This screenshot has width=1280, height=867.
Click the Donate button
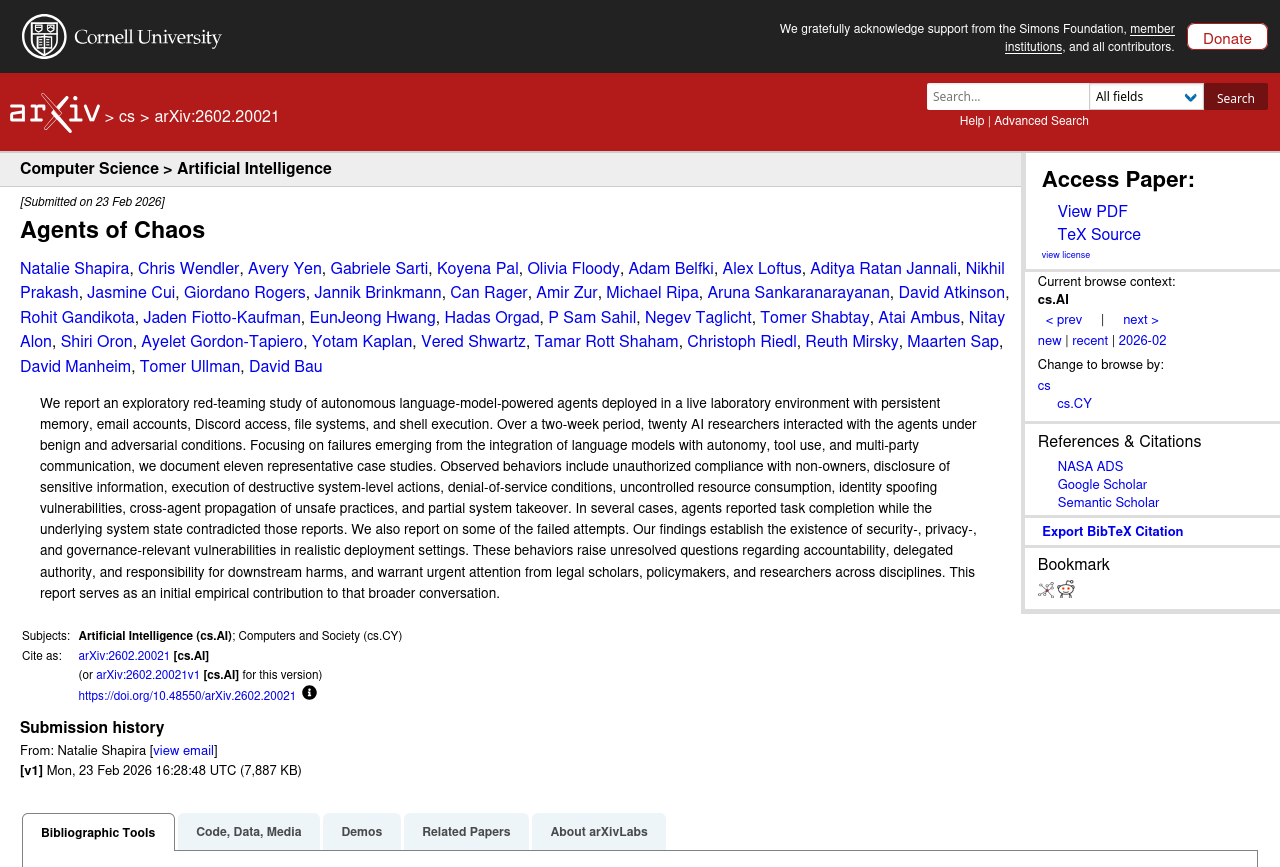(1226, 38)
